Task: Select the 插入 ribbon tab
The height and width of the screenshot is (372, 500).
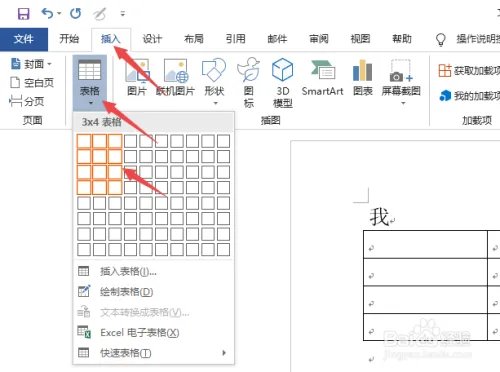Action: (110, 39)
